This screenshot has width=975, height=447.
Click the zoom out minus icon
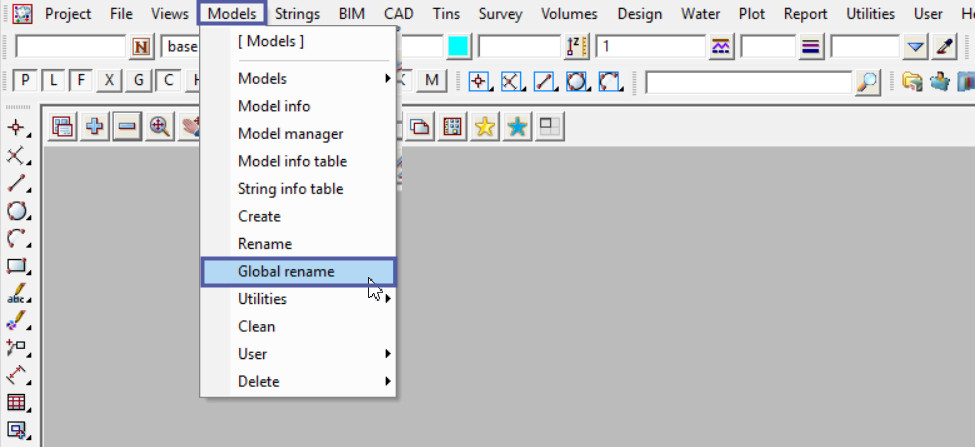pyautogui.click(x=127, y=127)
